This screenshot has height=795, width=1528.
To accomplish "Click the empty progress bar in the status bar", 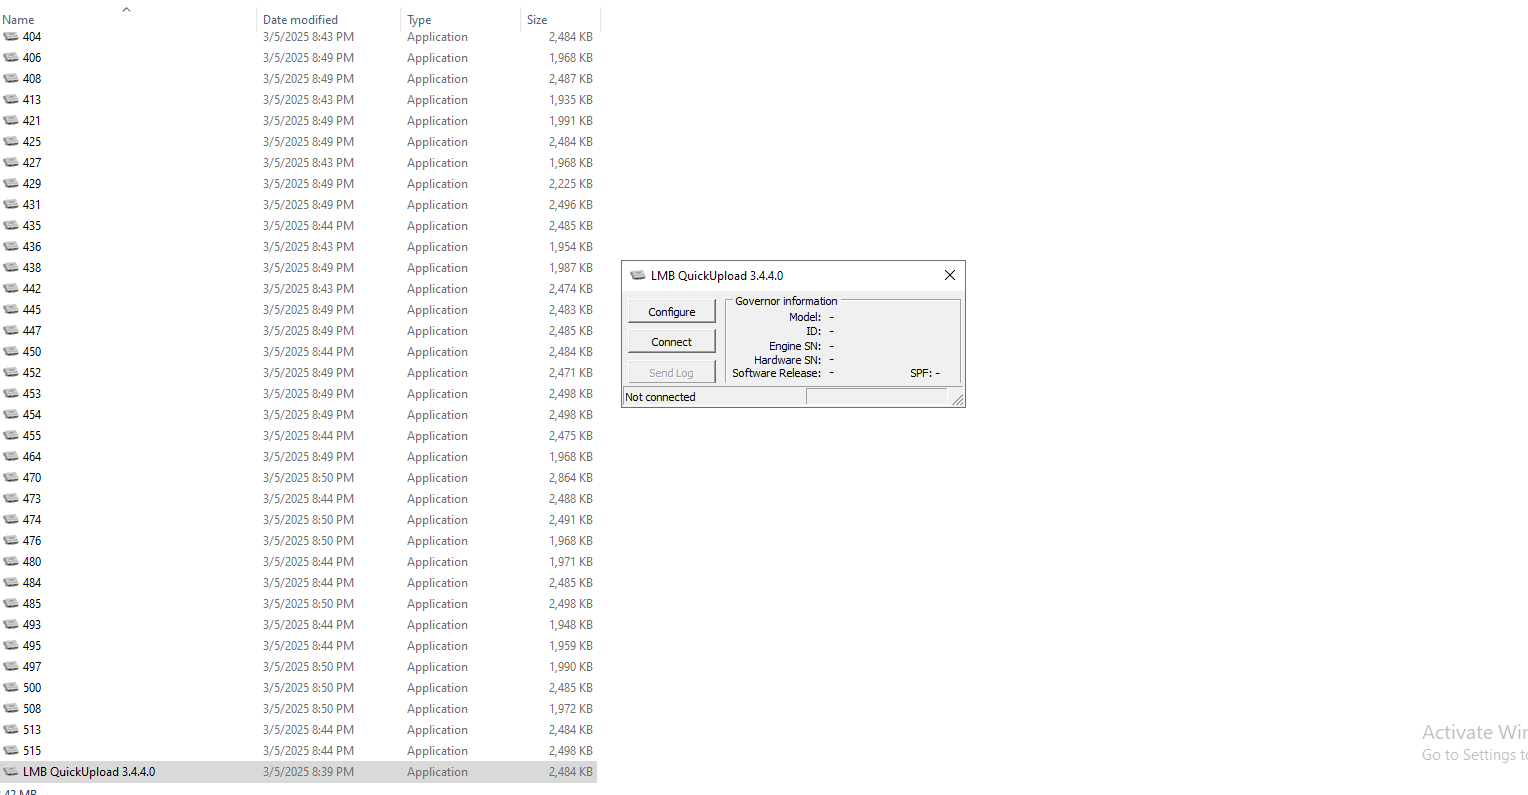I will [x=876, y=397].
